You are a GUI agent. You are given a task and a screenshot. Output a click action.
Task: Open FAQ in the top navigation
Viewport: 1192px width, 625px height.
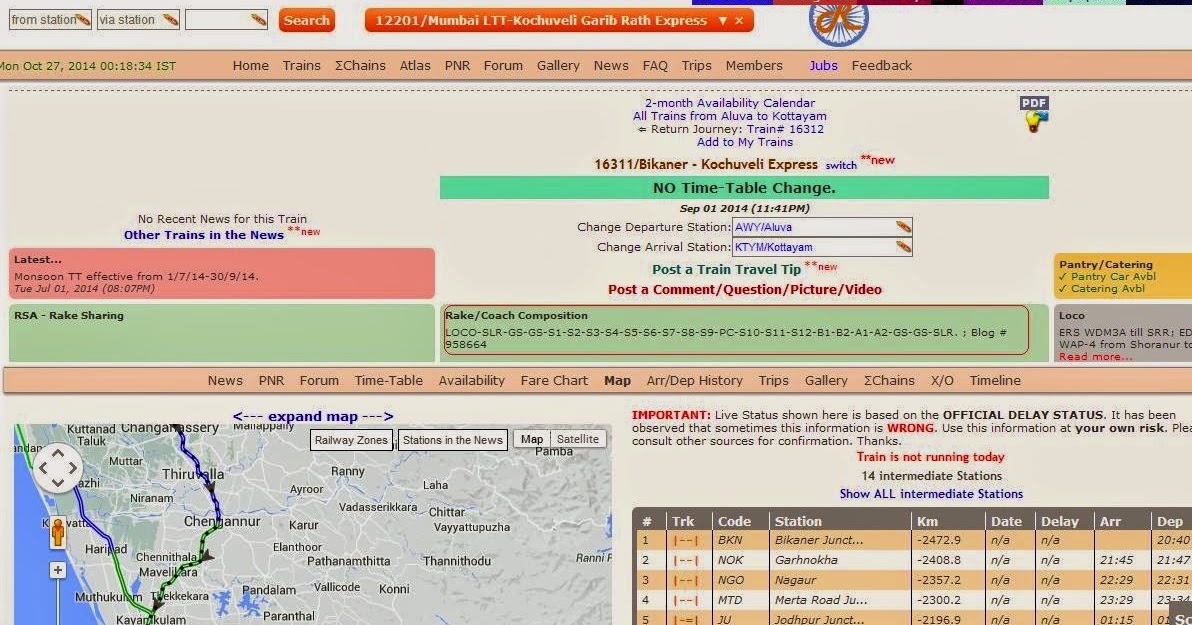click(x=655, y=65)
